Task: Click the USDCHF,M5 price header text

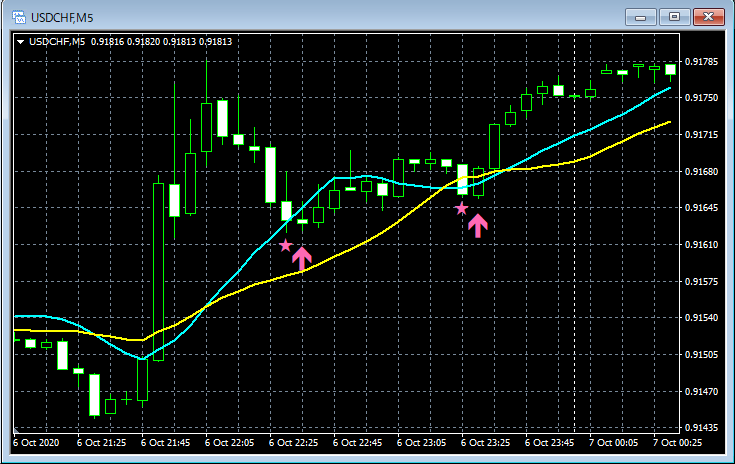Action: 130,42
